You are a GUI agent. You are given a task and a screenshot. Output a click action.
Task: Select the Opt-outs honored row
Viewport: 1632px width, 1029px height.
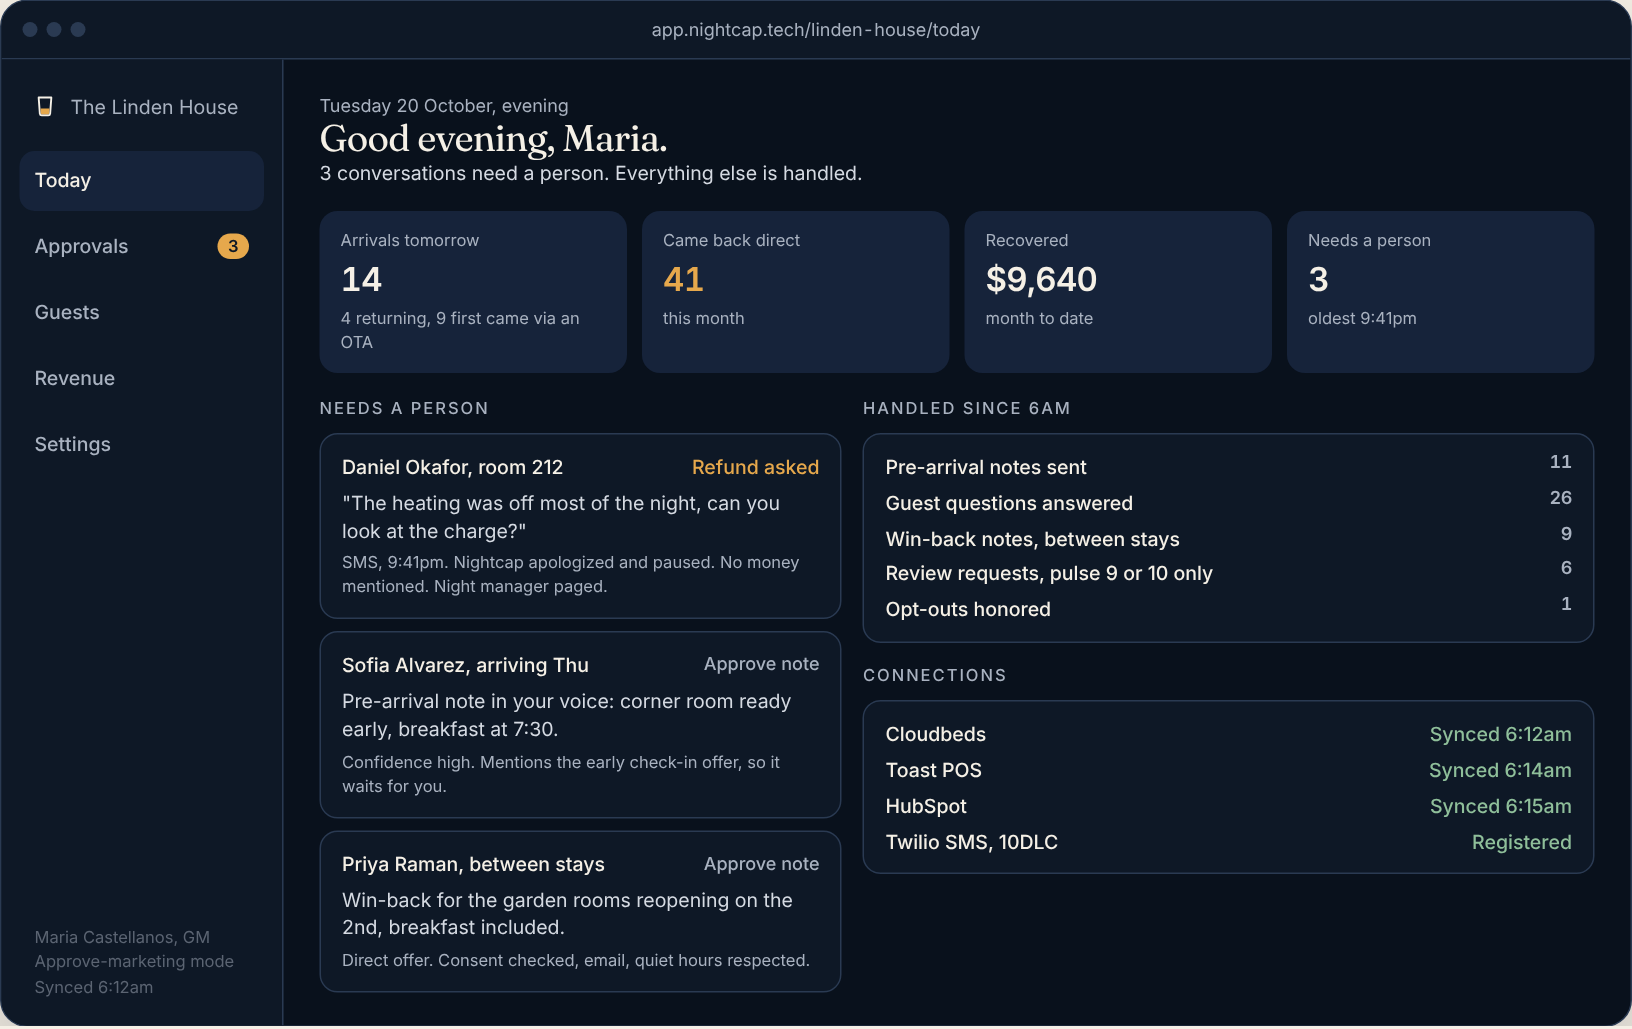coord(1228,609)
